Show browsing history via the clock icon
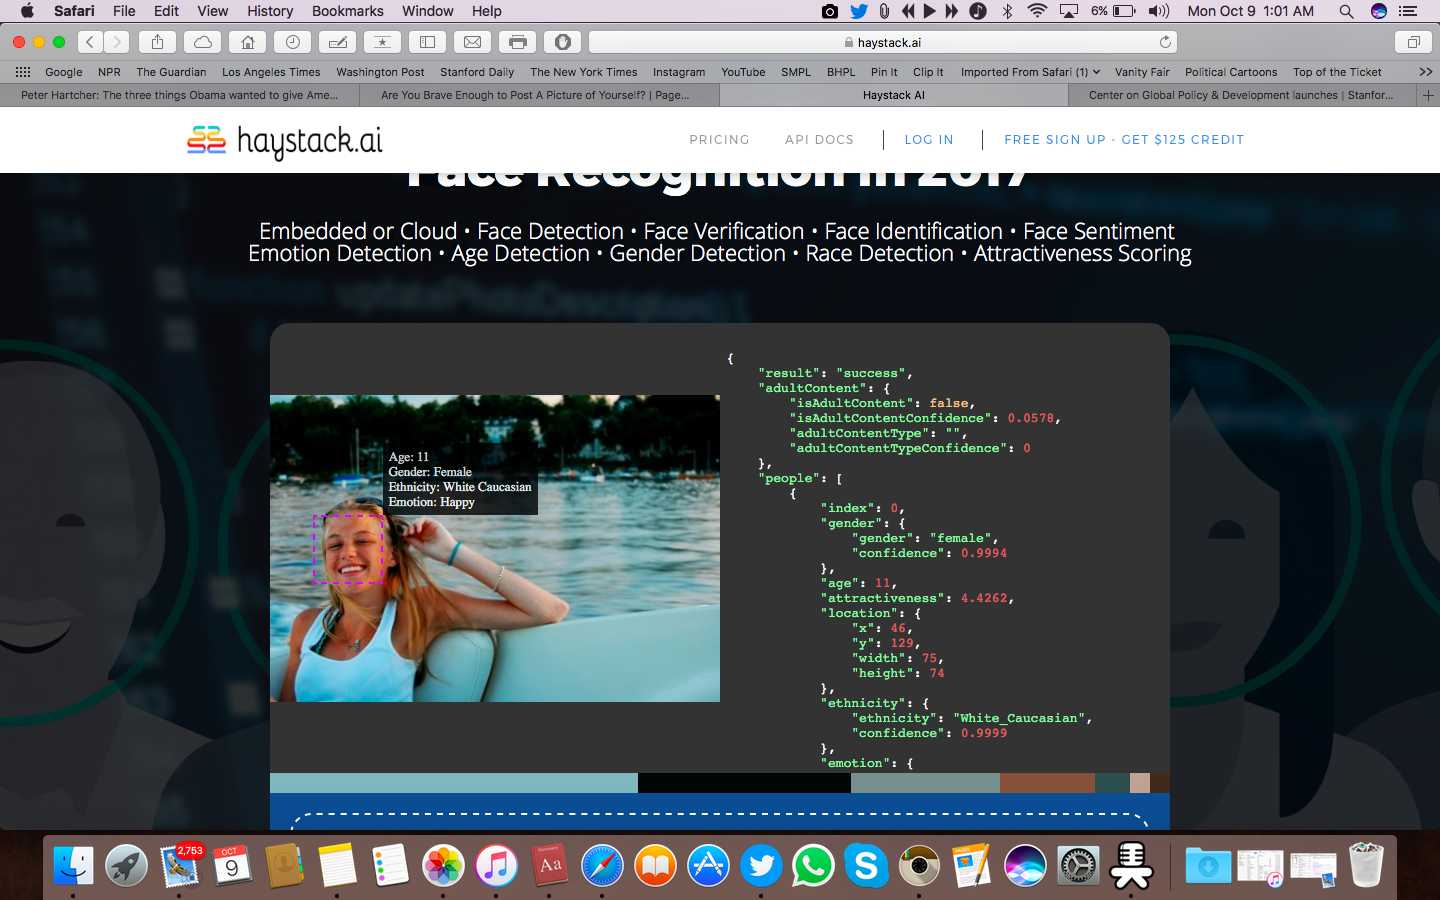Screen dimensions: 1440x900 (x=292, y=42)
